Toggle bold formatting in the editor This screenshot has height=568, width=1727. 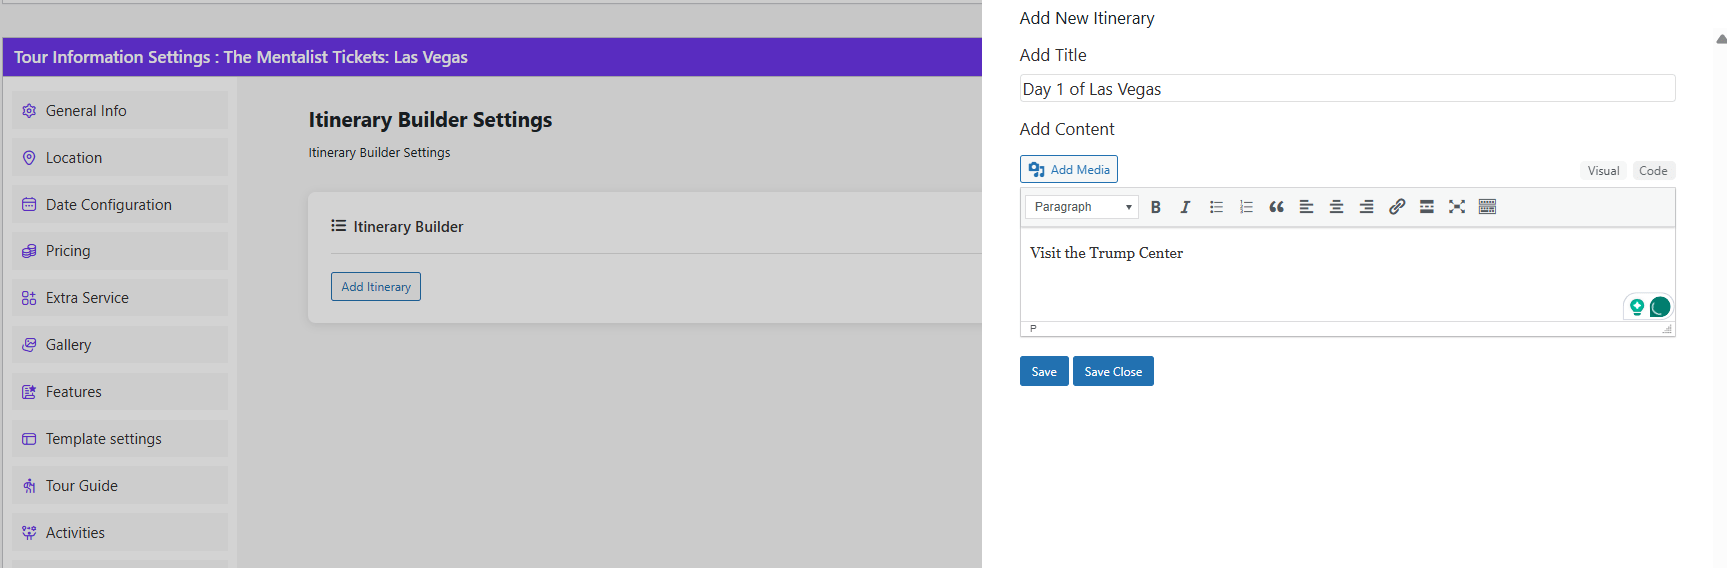coord(1155,207)
